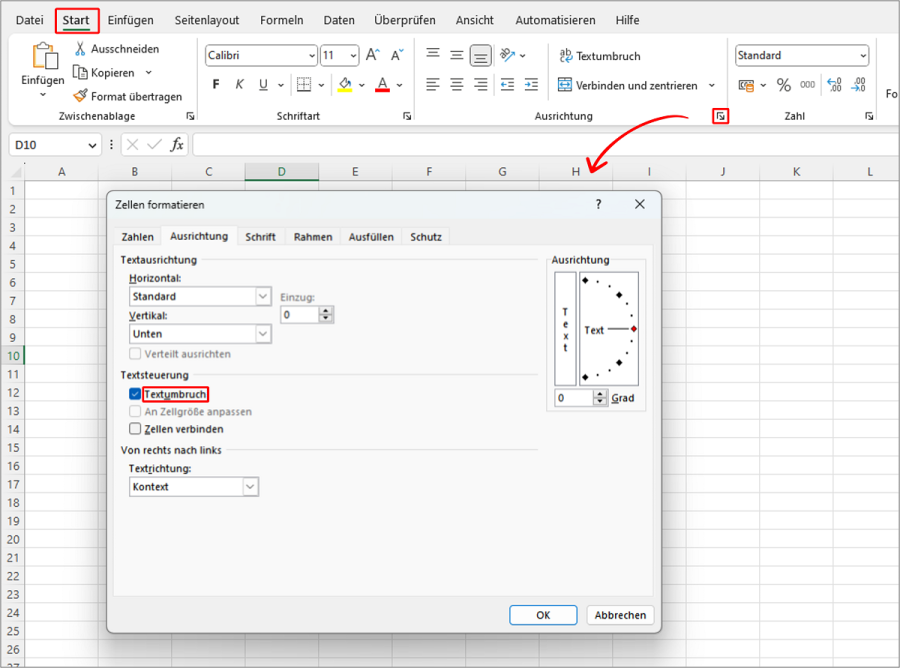Image resolution: width=900 pixels, height=668 pixels.
Task: Click the Bold formatting icon
Action: coord(215,85)
